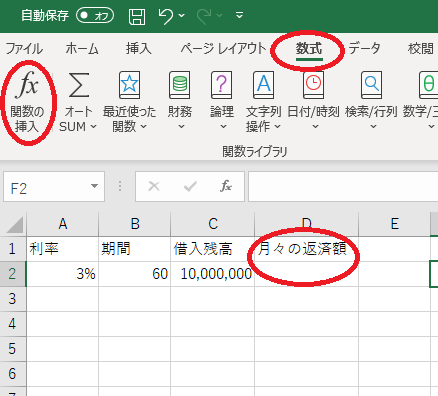Expand the AutoSum (オートSUM) dropdown arrow
The height and width of the screenshot is (396, 438).
point(94,127)
